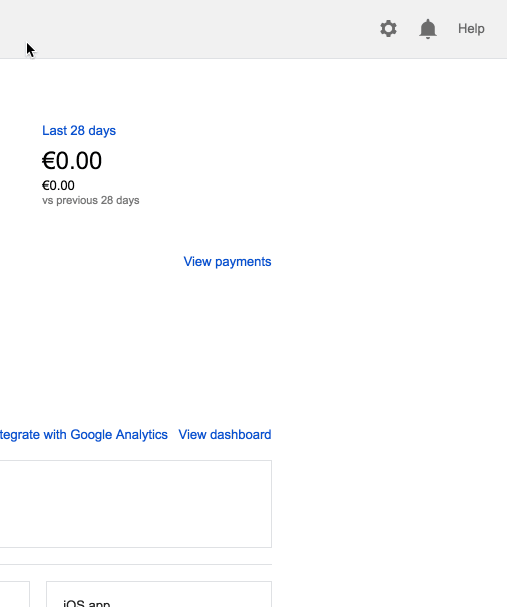
Task: Open the Help menu
Action: 471,29
